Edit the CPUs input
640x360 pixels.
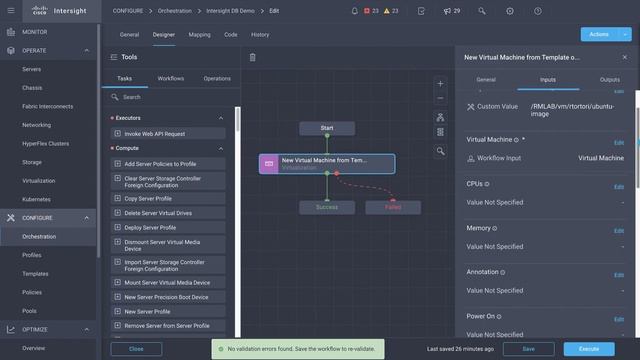pyautogui.click(x=619, y=187)
